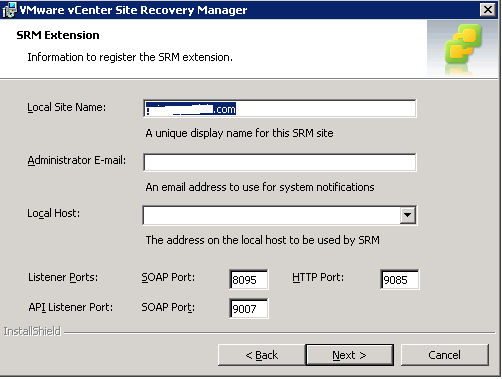Select the HTTP Port 9085 field
This screenshot has width=502, height=379.
pos(400,279)
